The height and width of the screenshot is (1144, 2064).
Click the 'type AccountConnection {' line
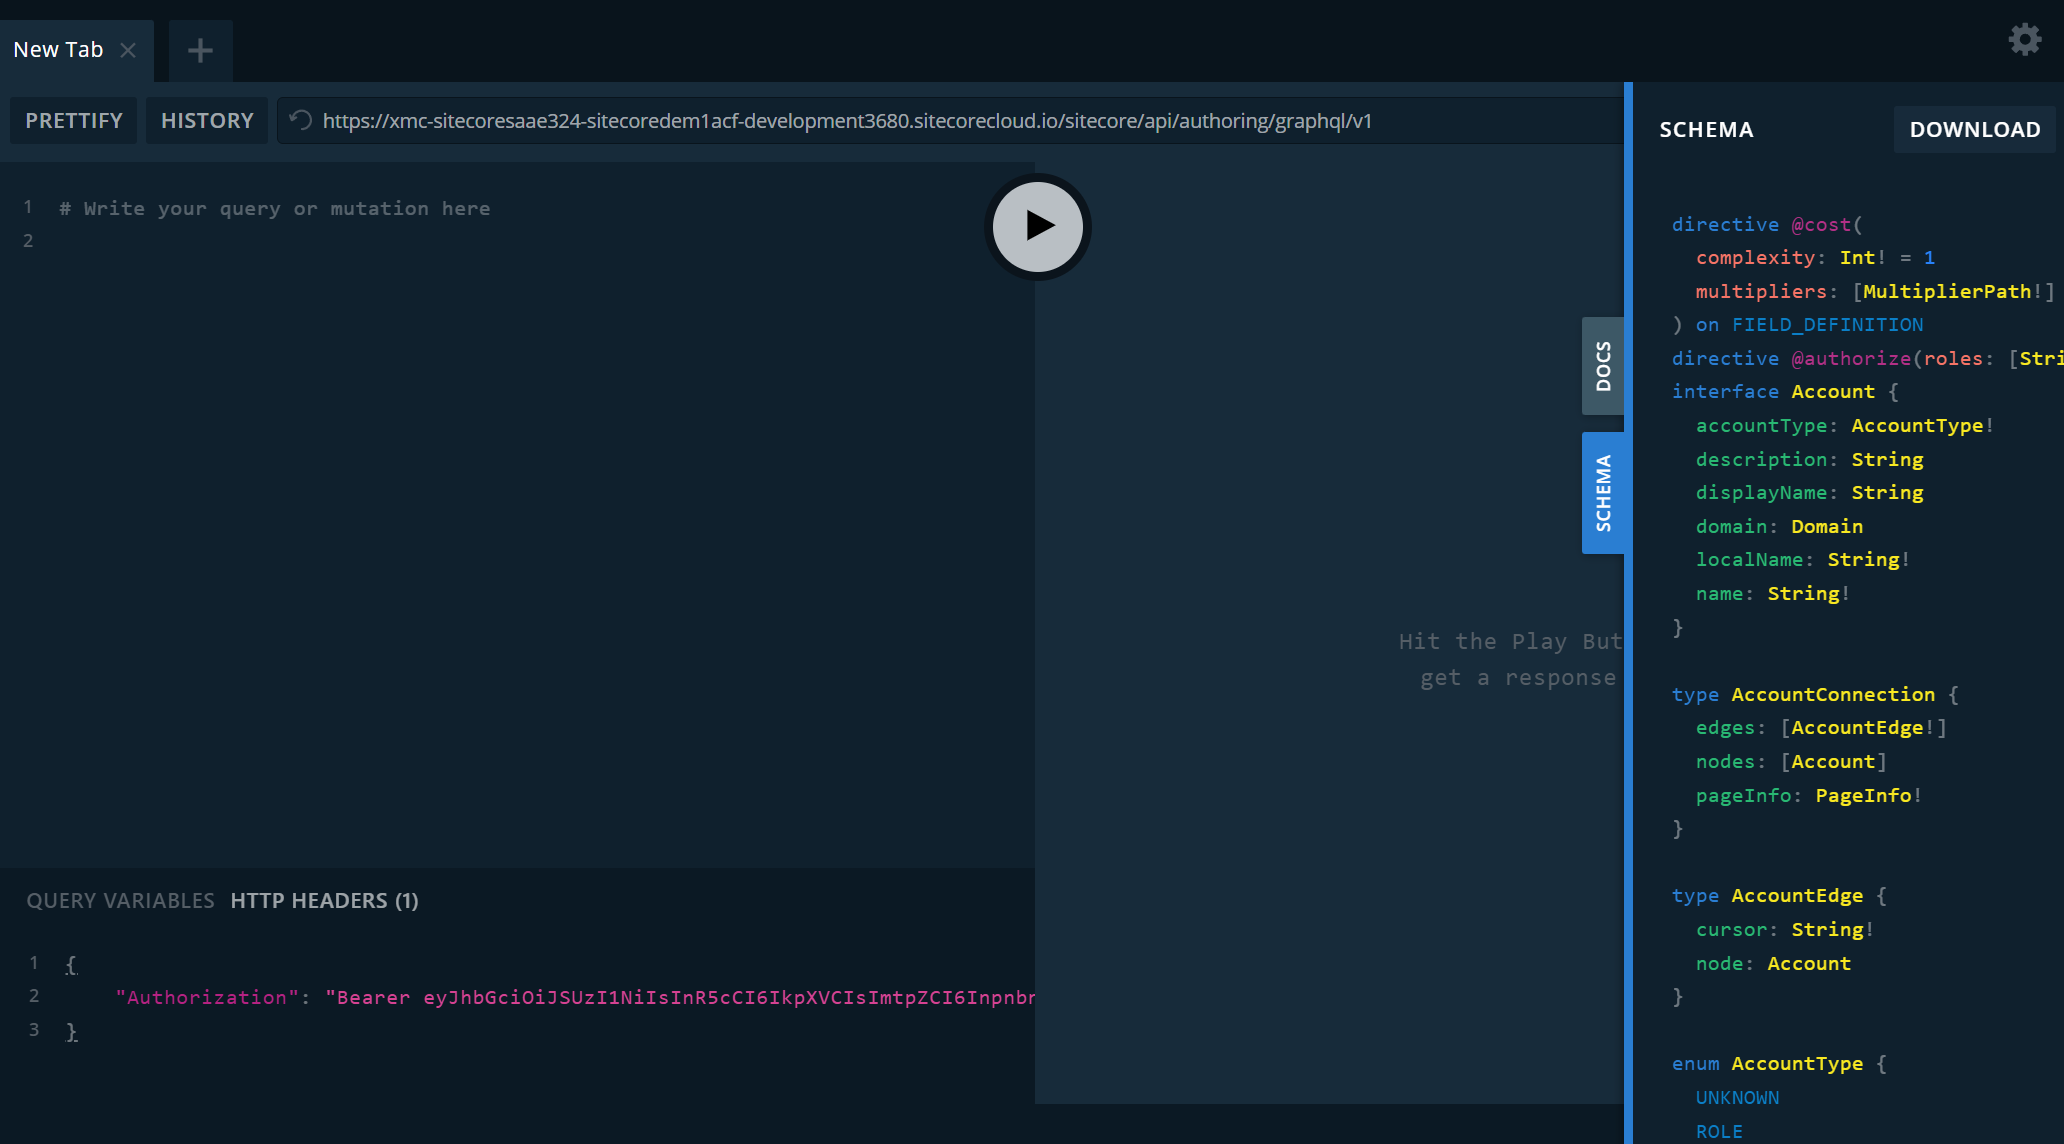(1815, 695)
